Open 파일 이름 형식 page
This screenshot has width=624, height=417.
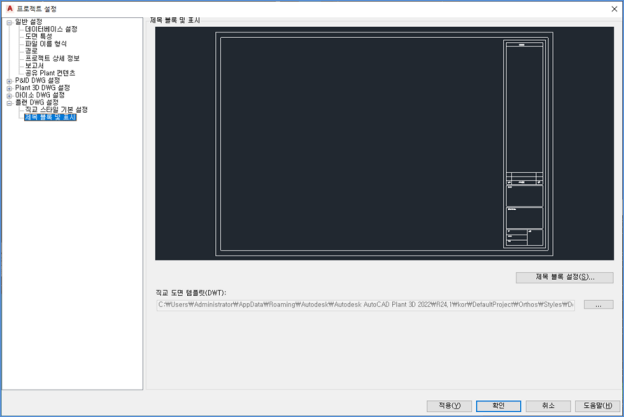point(46,44)
